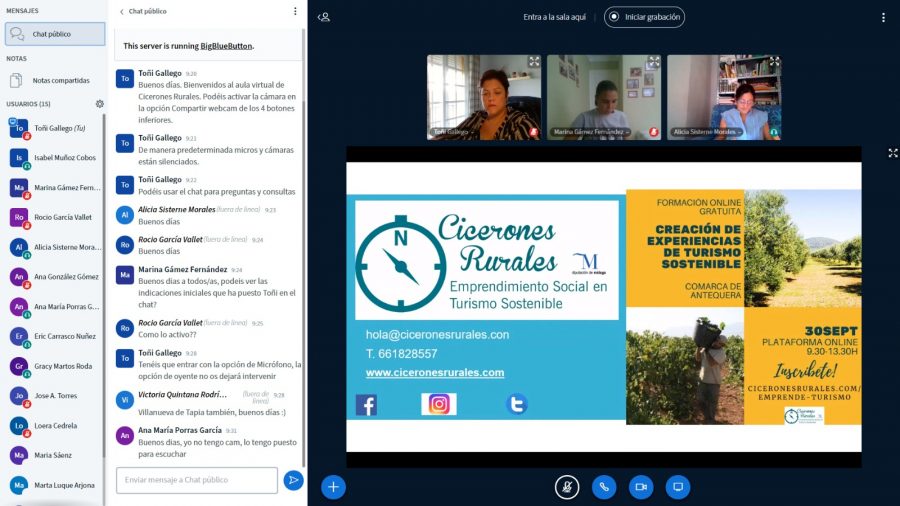
Task: Click Marina Gámez Fernández chat avatar
Action: [125, 275]
